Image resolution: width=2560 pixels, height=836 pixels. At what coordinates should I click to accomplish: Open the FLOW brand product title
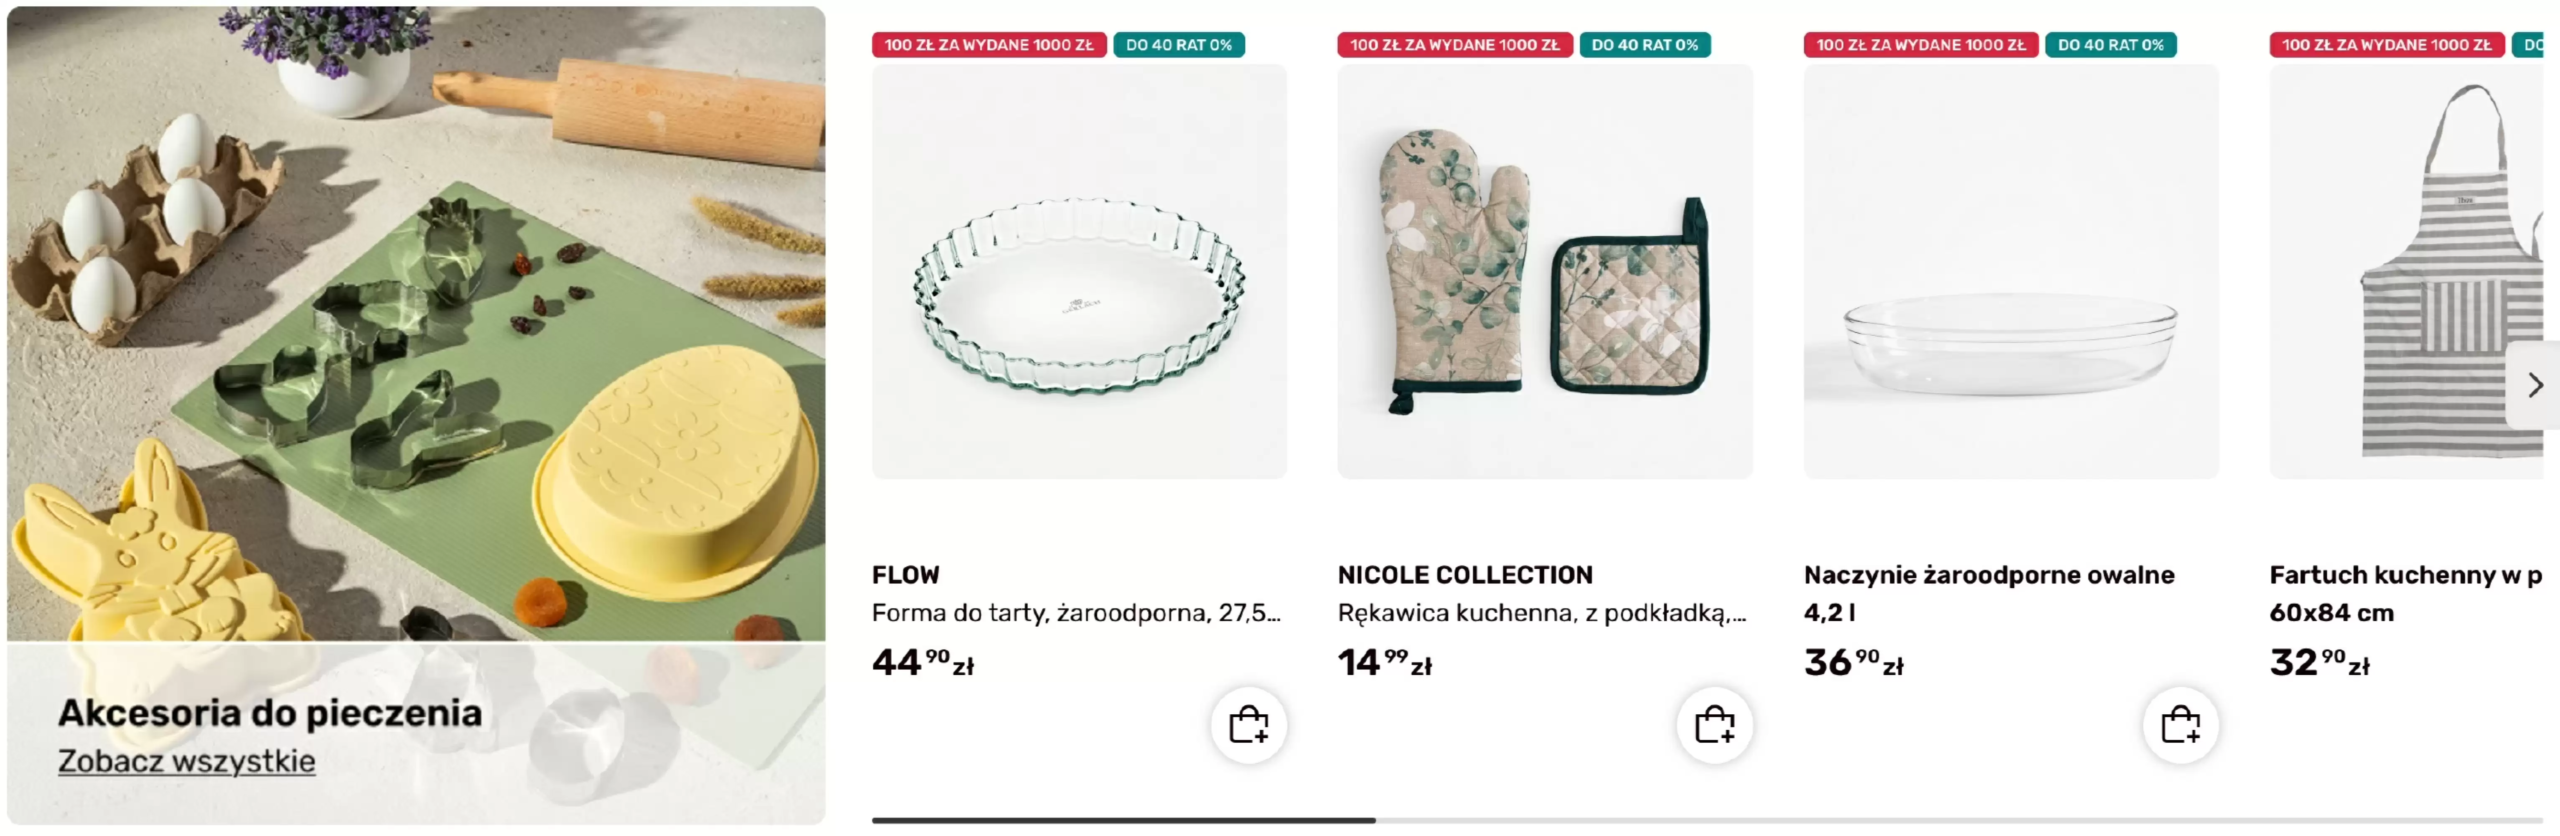click(x=906, y=575)
